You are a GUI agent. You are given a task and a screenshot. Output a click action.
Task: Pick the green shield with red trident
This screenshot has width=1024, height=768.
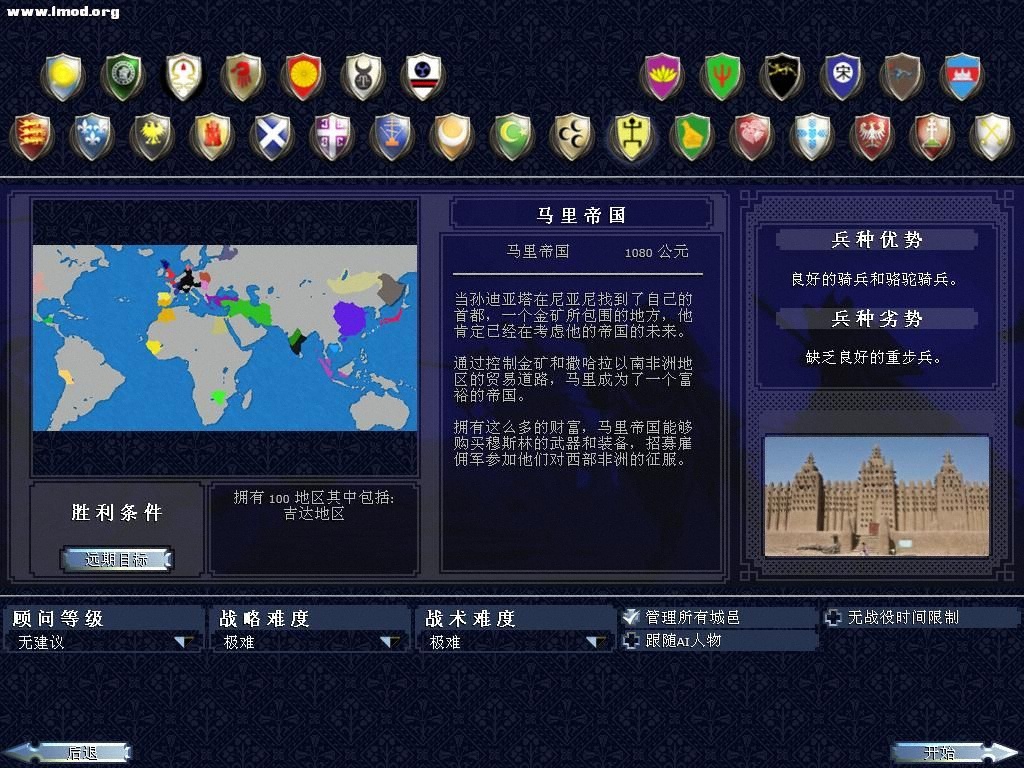[x=721, y=76]
